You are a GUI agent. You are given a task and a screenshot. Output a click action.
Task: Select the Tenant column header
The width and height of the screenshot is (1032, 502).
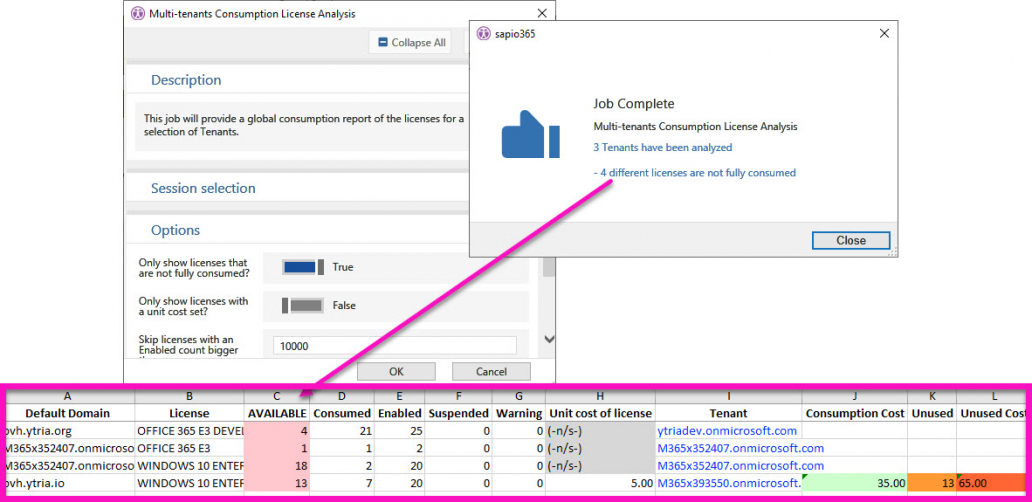729,413
